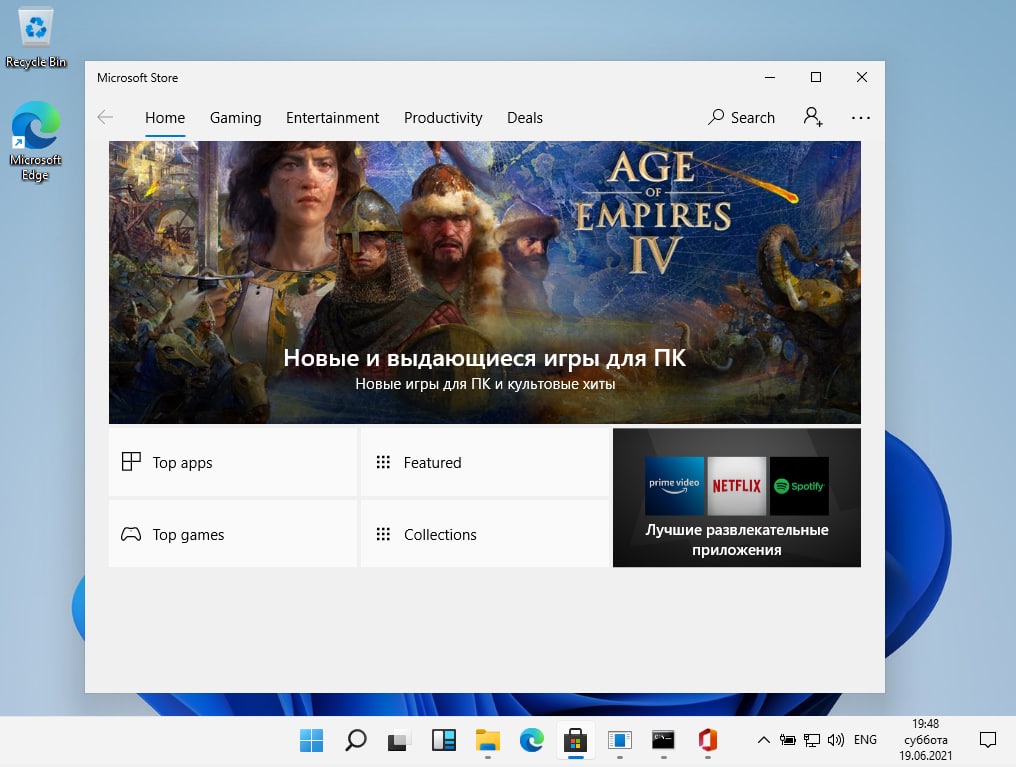The height and width of the screenshot is (767, 1016).
Task: Open the Top games tile
Action: click(233, 534)
